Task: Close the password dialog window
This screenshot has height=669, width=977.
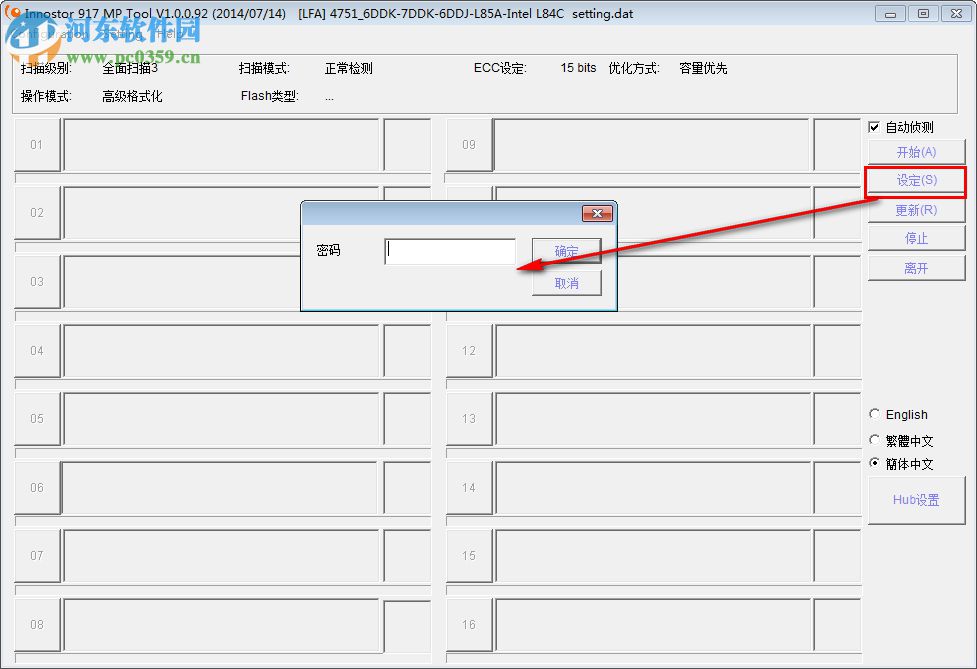Action: [597, 213]
